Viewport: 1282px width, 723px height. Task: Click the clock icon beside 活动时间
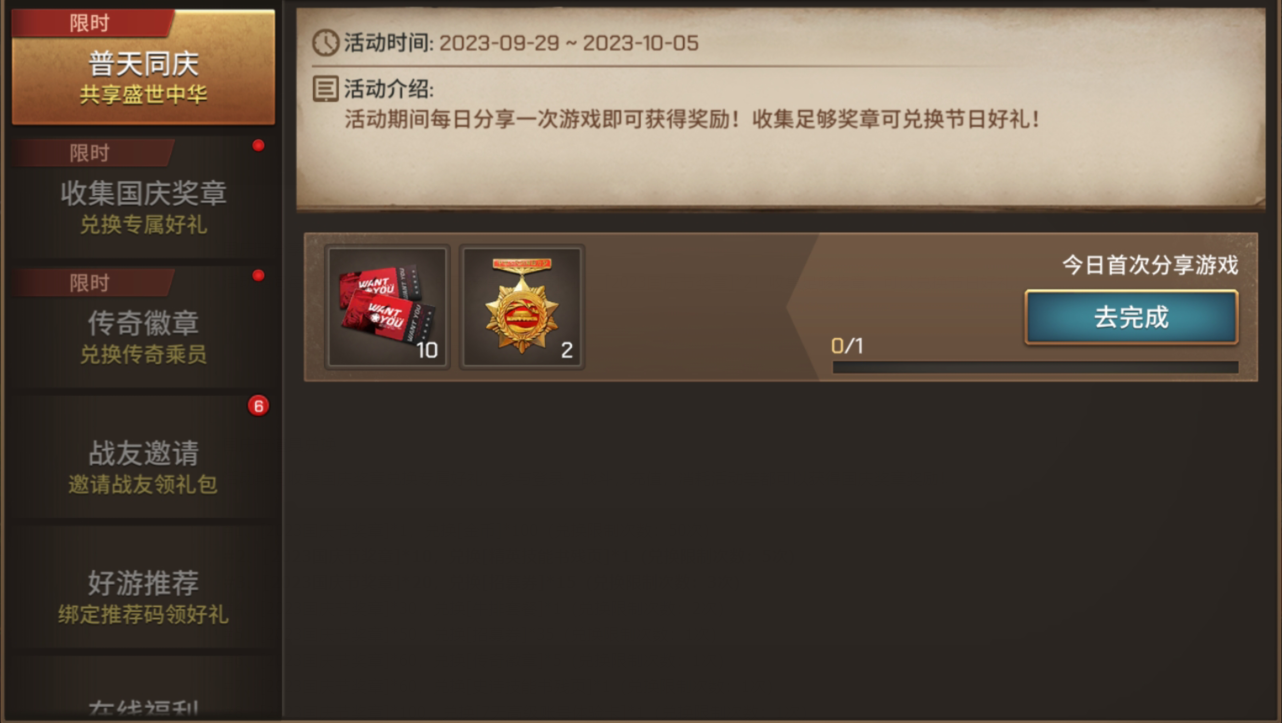326,43
